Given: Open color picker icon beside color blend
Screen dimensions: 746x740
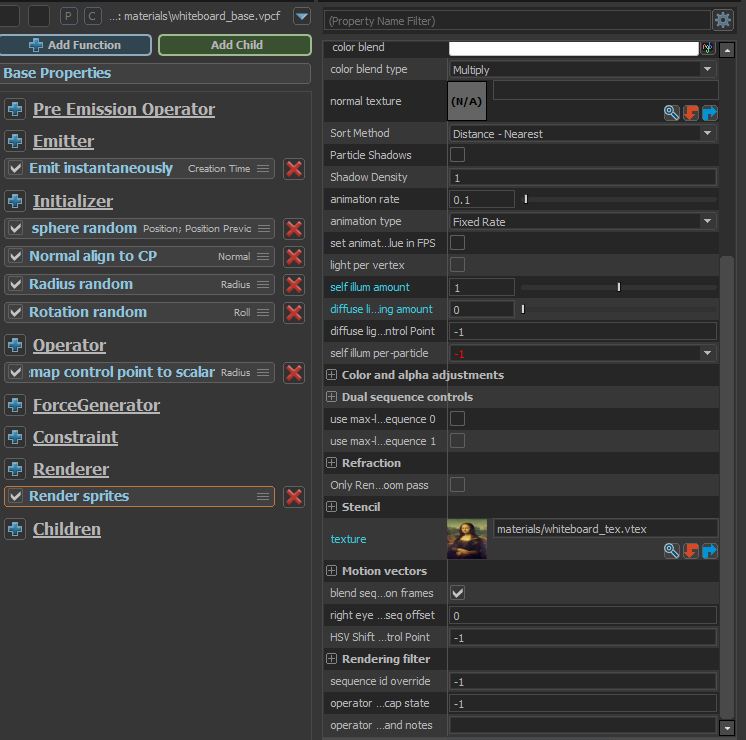Looking at the screenshot, I should (x=707, y=48).
